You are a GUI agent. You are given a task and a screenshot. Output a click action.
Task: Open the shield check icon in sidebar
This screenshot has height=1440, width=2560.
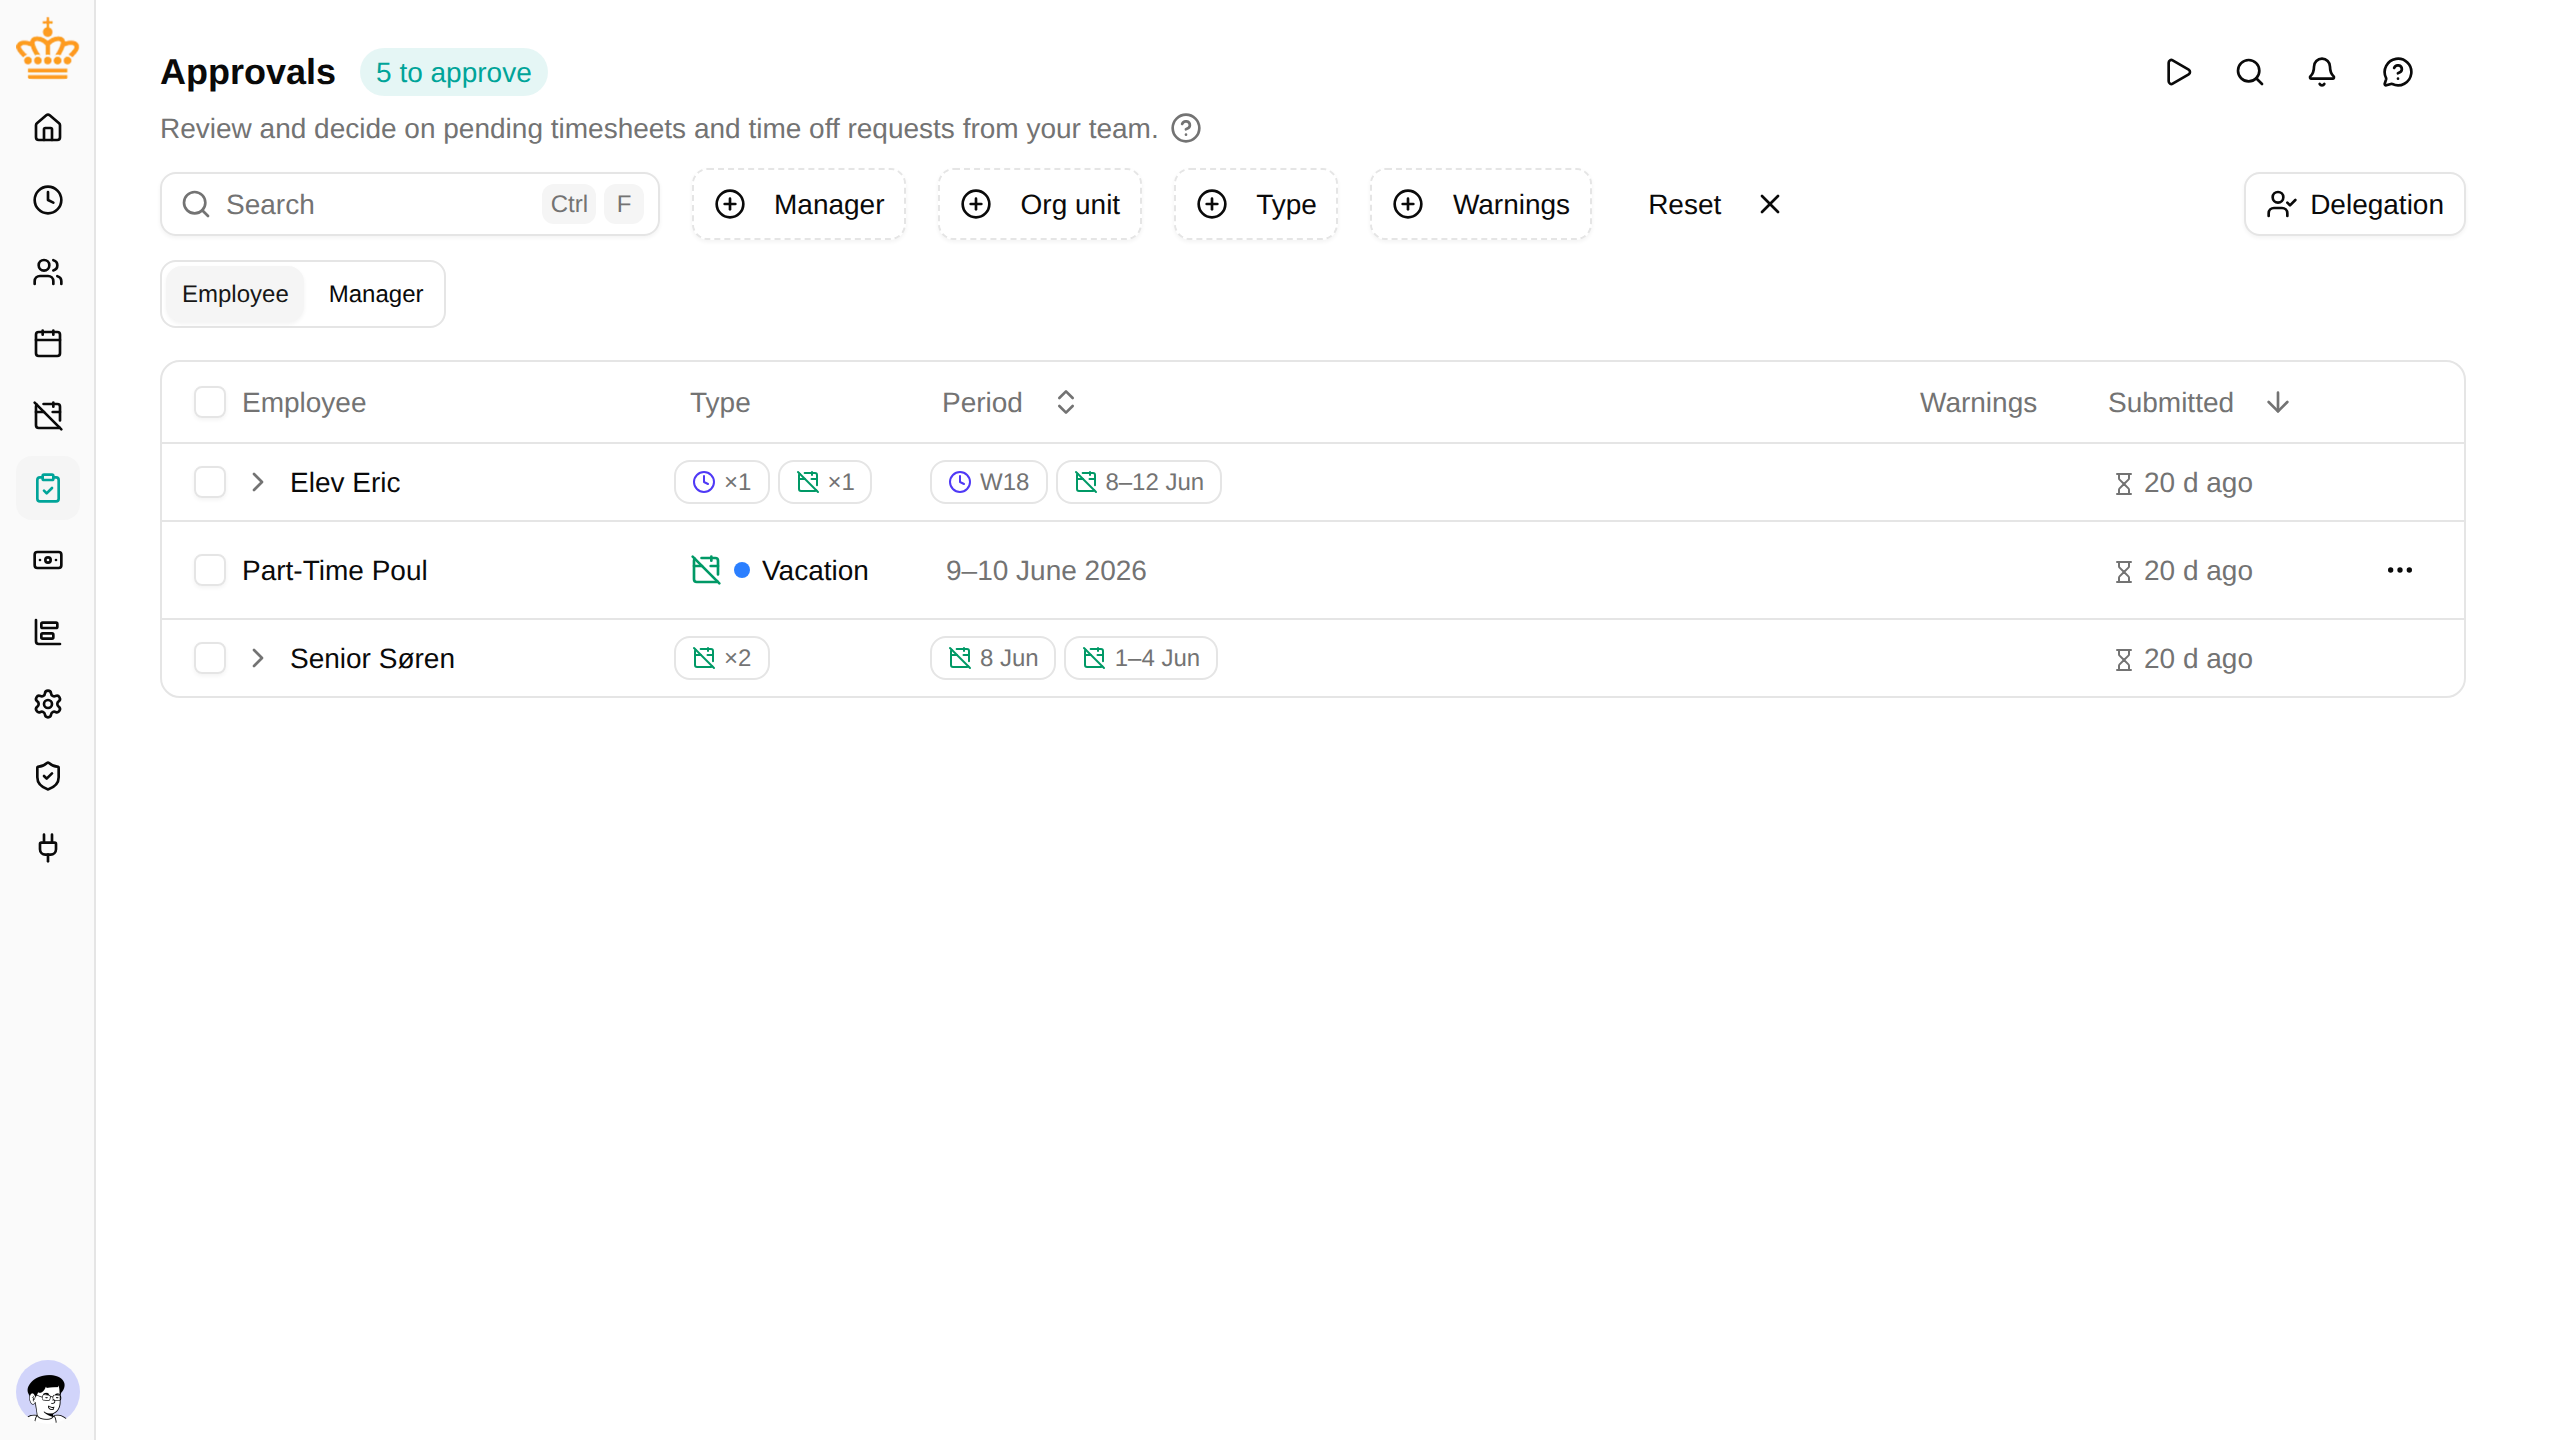click(x=48, y=776)
